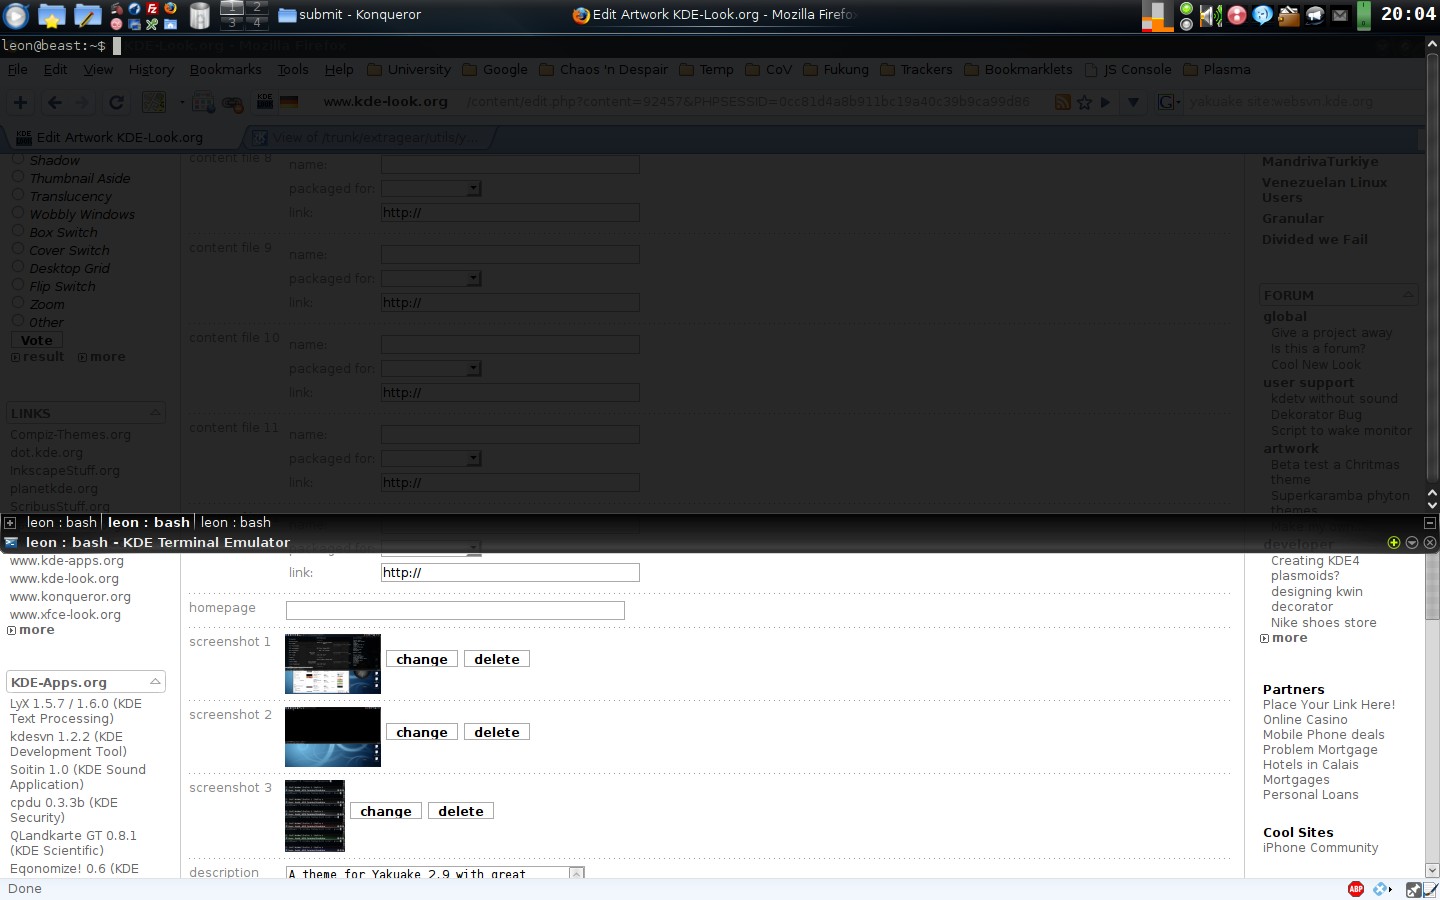This screenshot has height=900, width=1440.
Task: Open the trash can in the panel
Action: (x=199, y=15)
